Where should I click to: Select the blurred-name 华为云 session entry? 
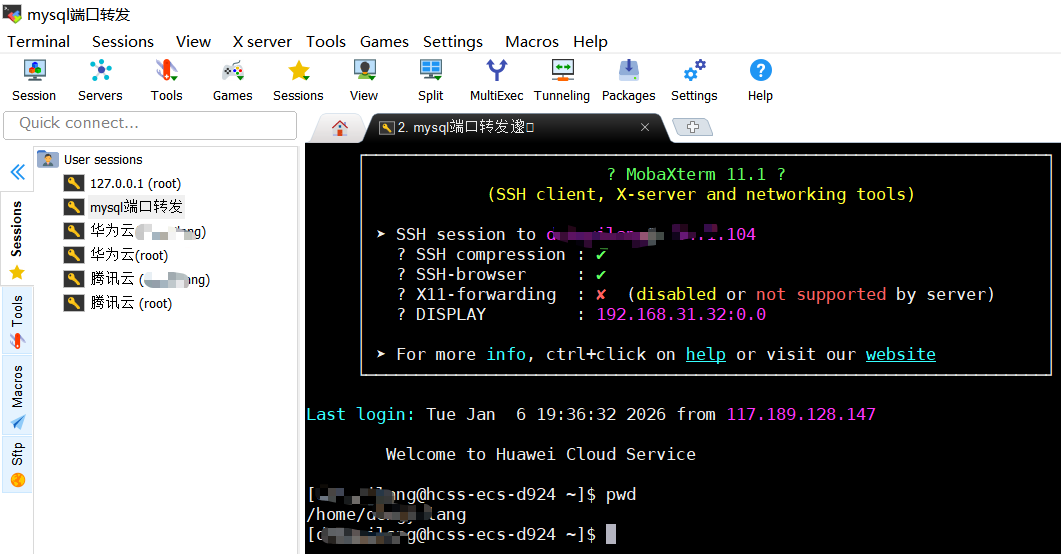(148, 231)
